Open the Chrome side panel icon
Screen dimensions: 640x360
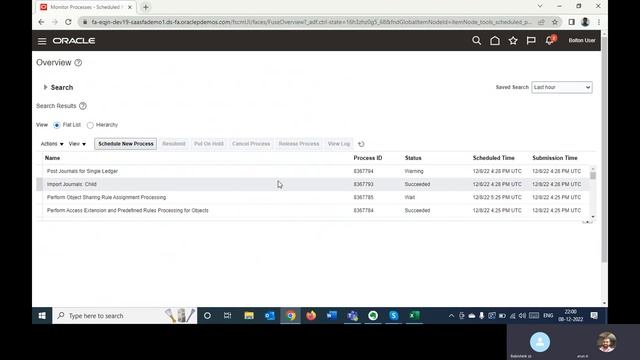pyautogui.click(x=571, y=22)
